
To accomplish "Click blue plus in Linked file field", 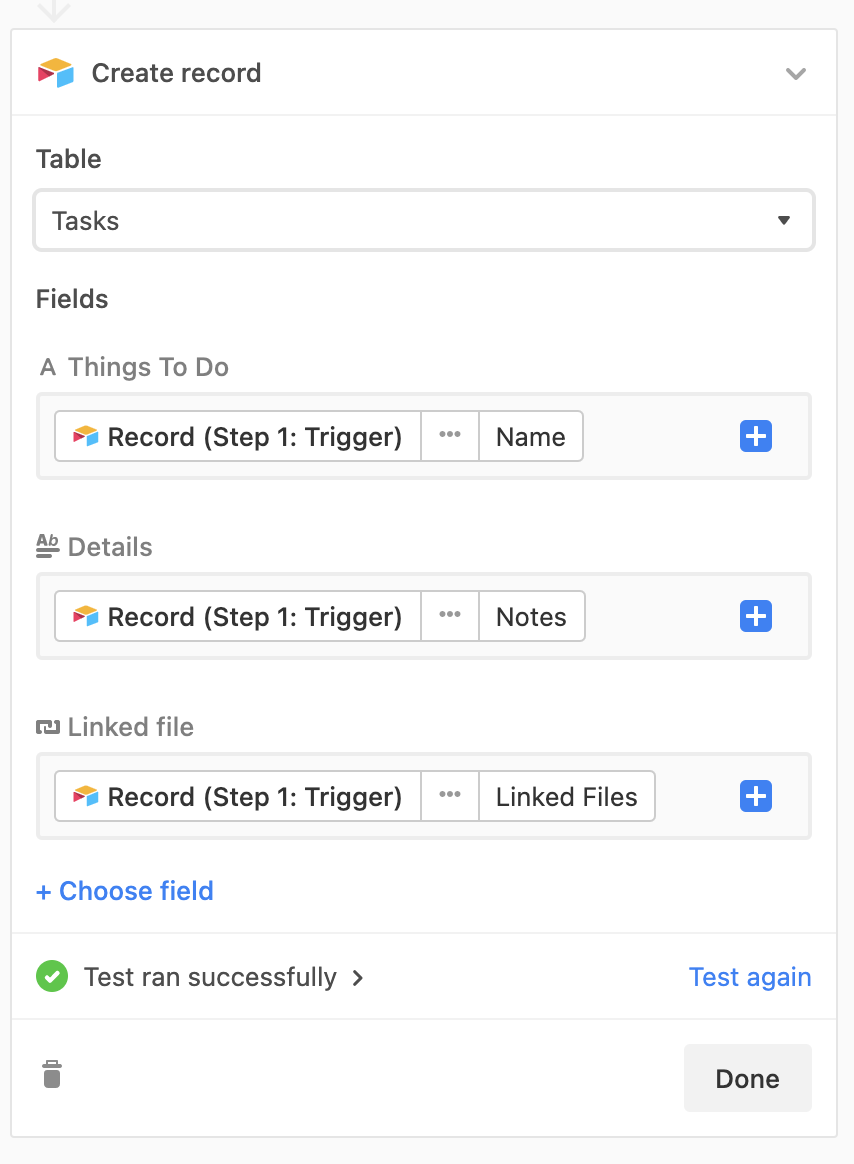I will tap(756, 796).
